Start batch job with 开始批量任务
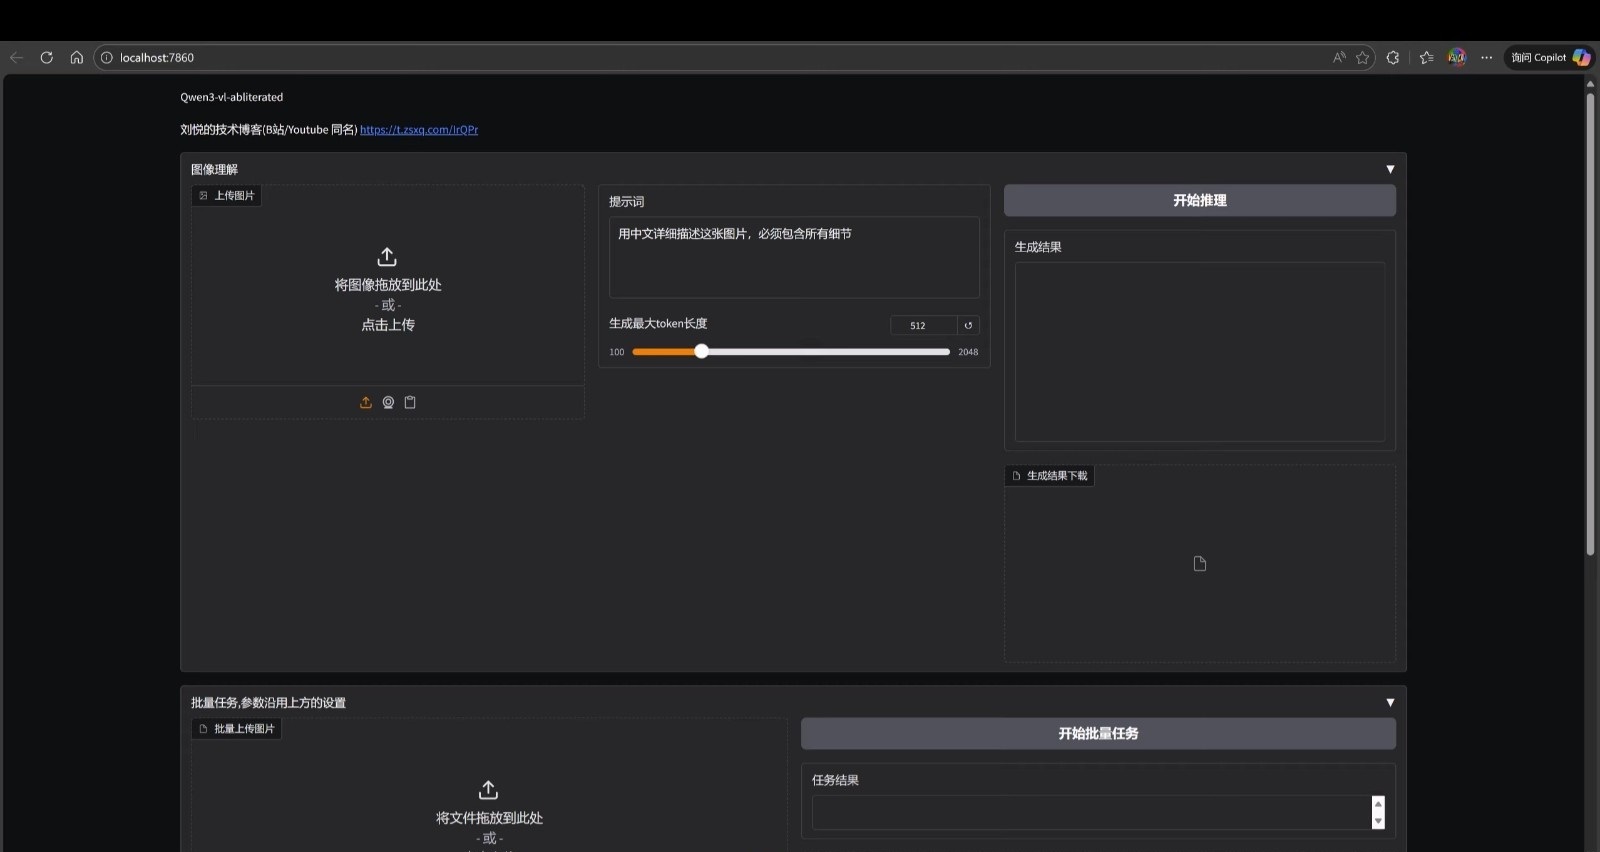Image resolution: width=1600 pixels, height=852 pixels. (x=1098, y=733)
